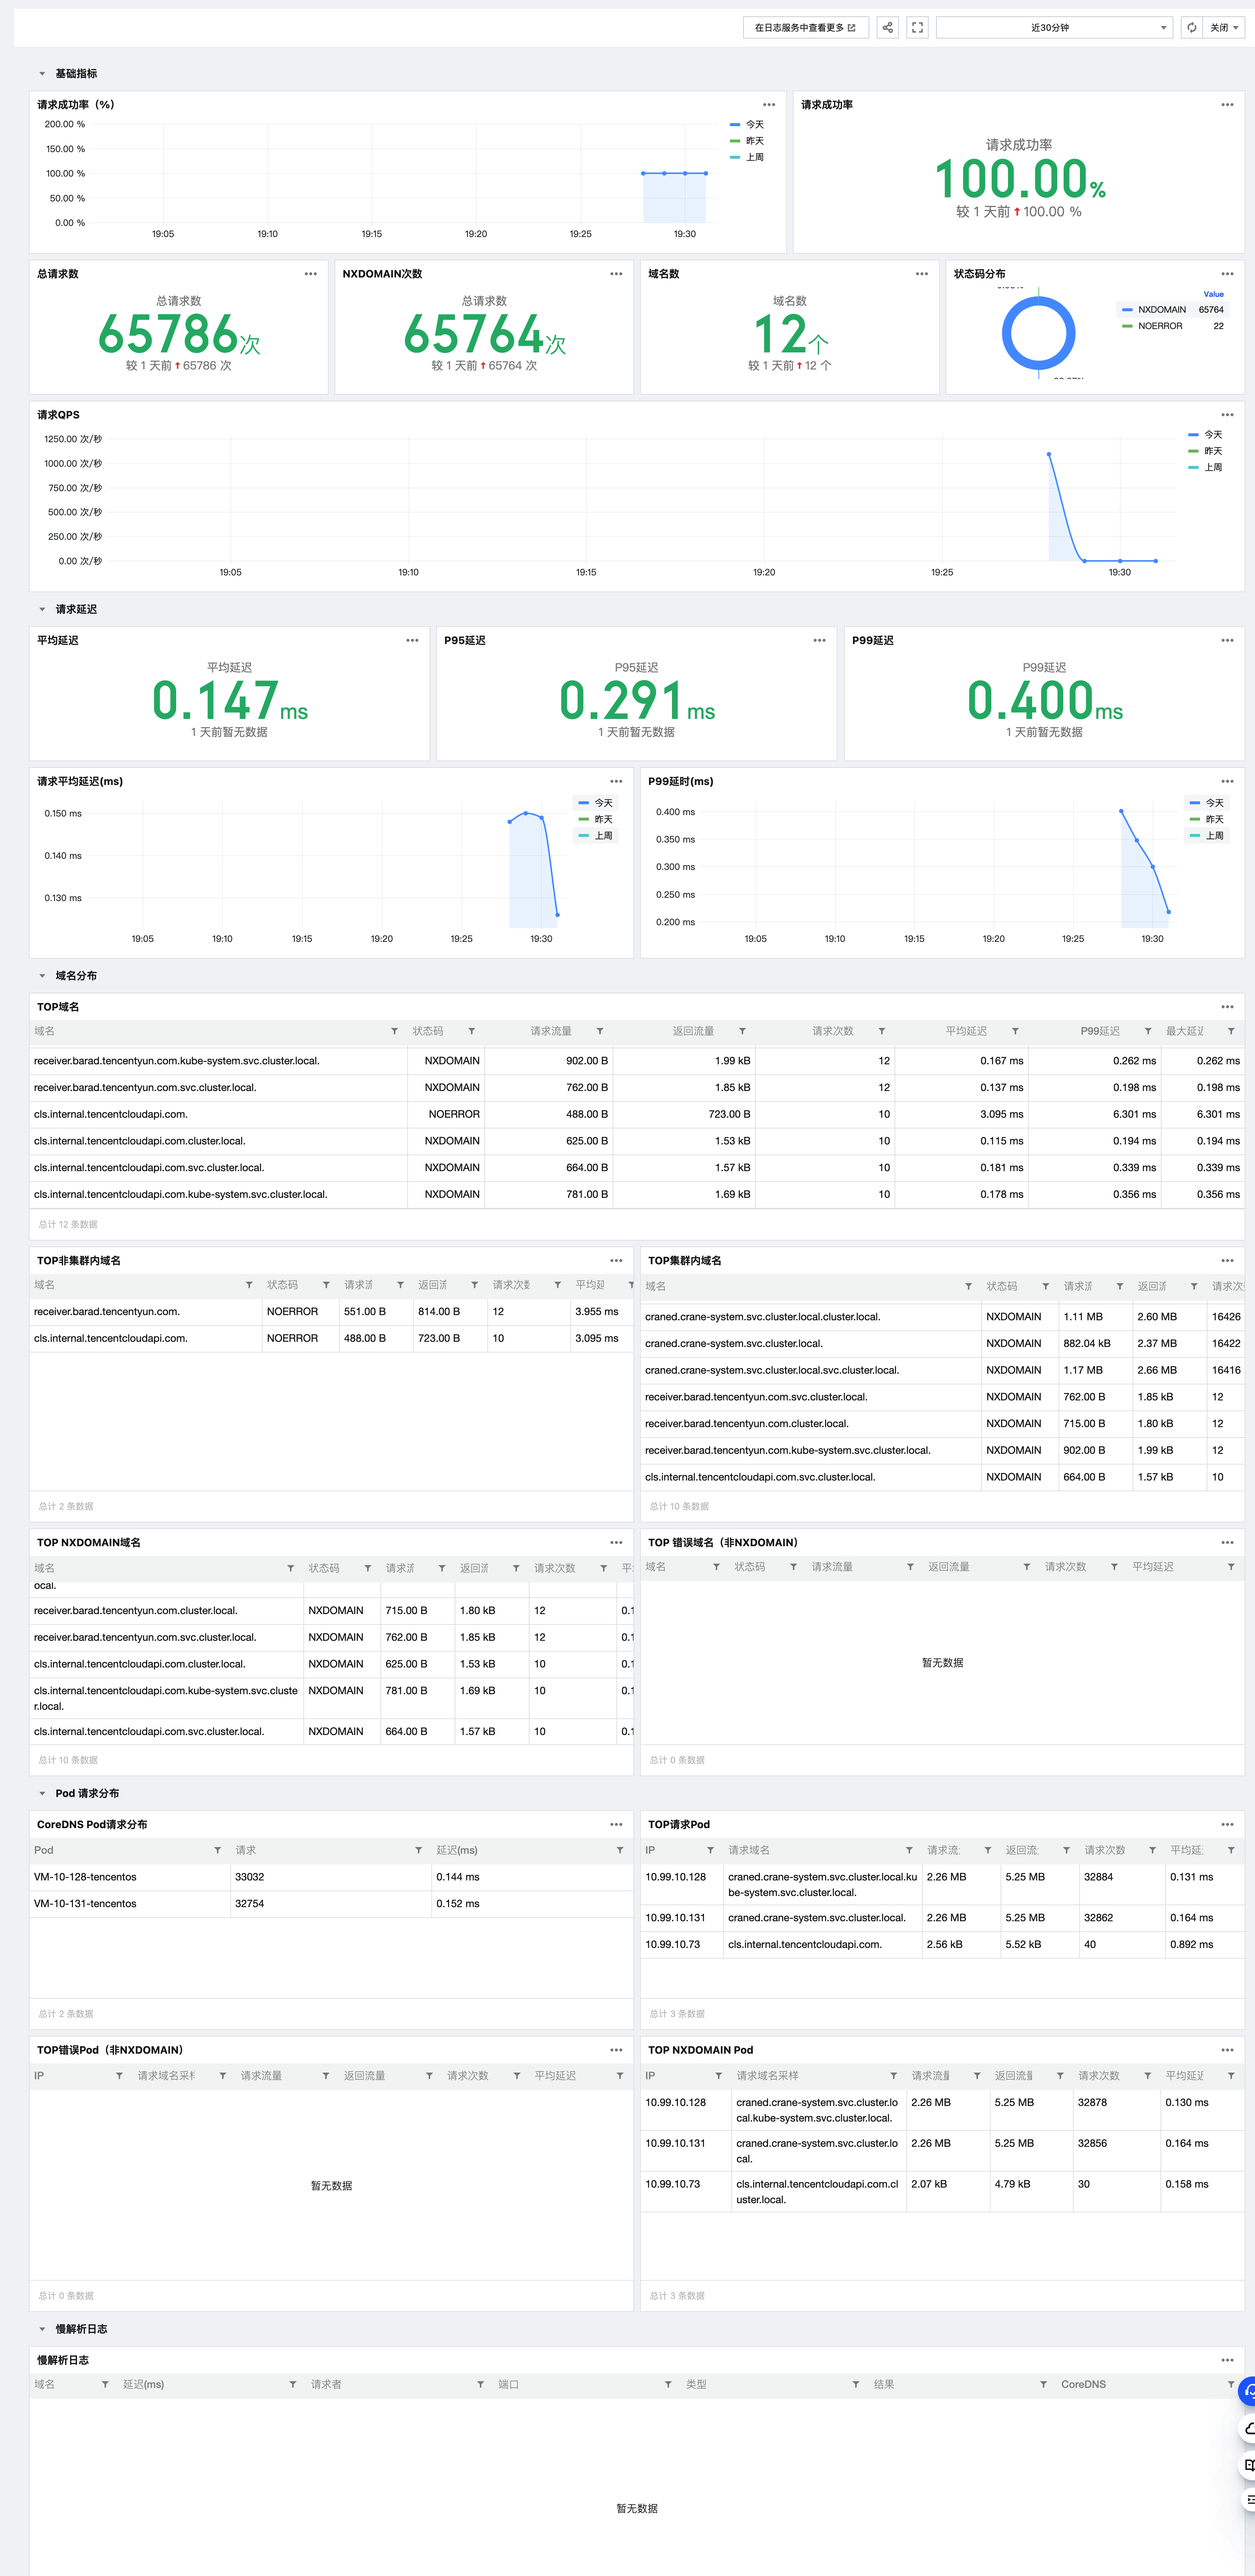Select the cls.internal.tencentcloudapi.com. row in TOP域名

coord(111,1114)
